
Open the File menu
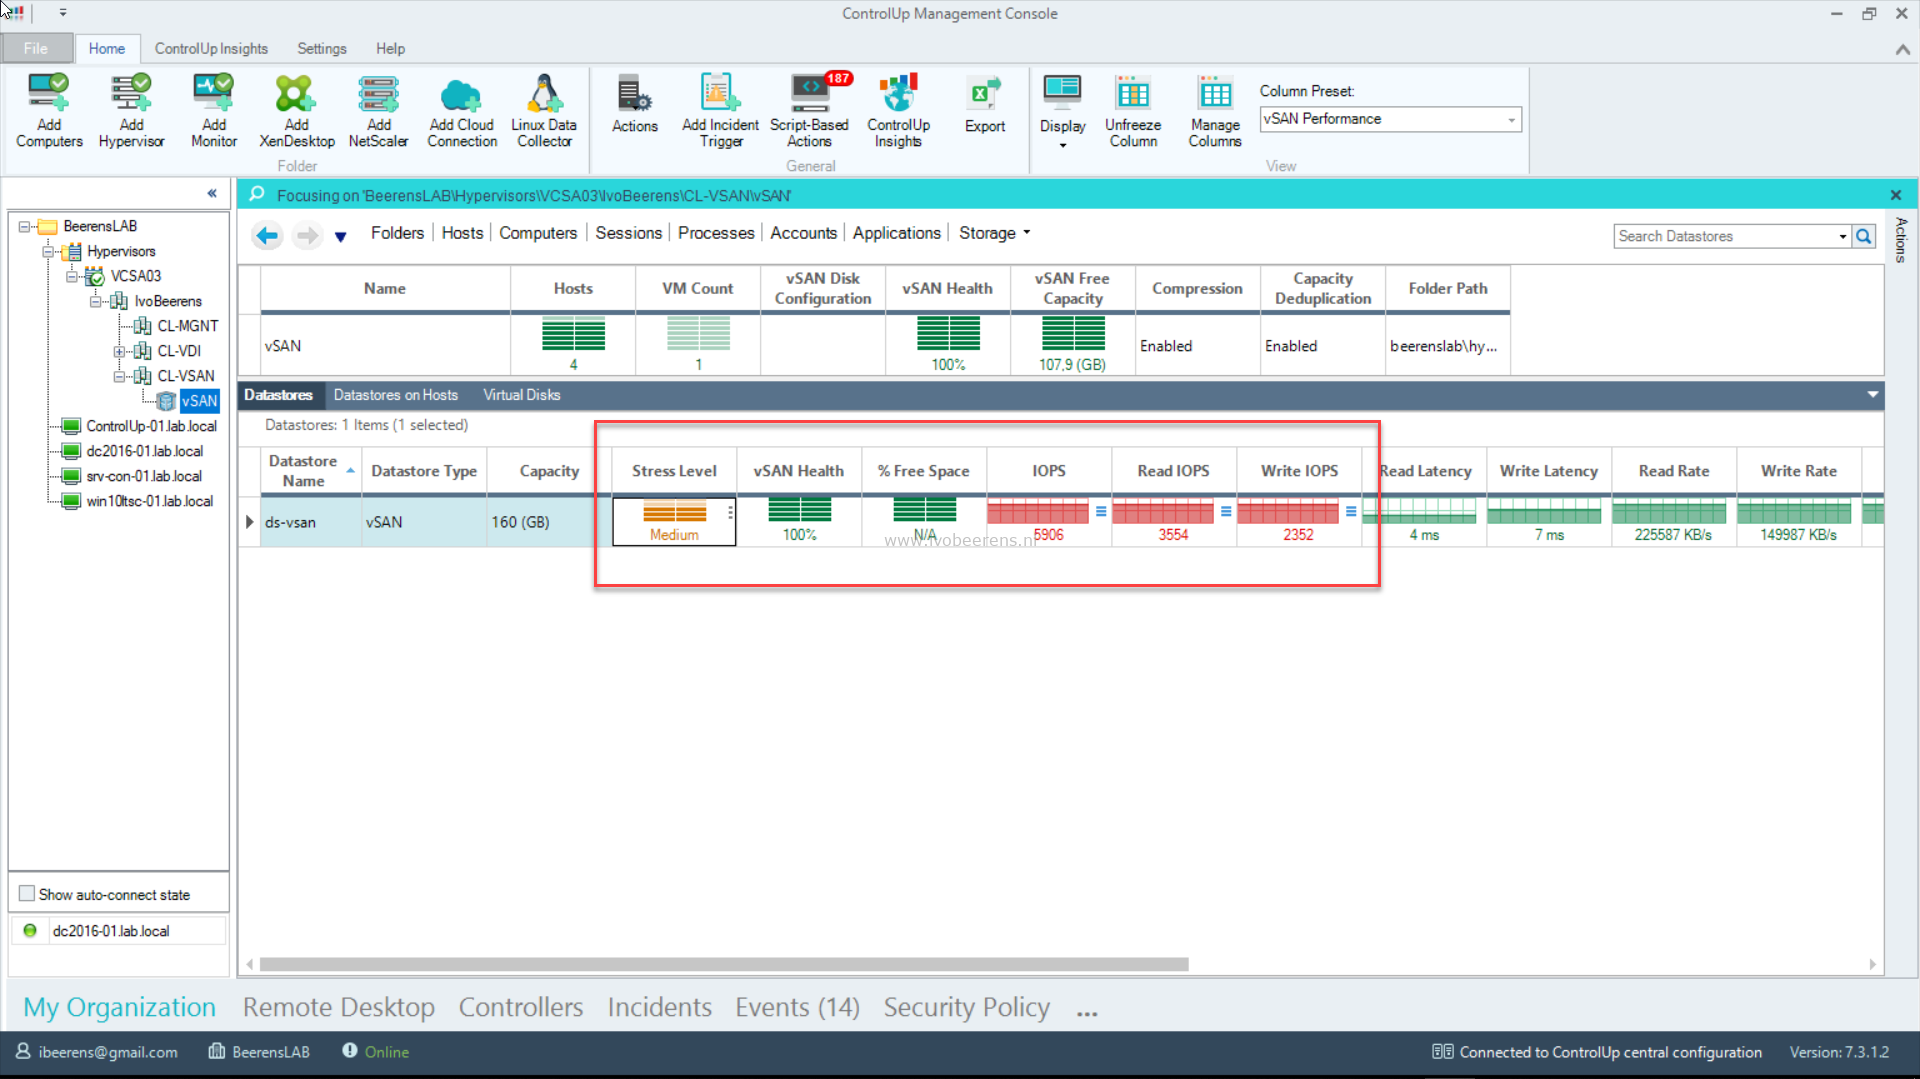[x=36, y=48]
